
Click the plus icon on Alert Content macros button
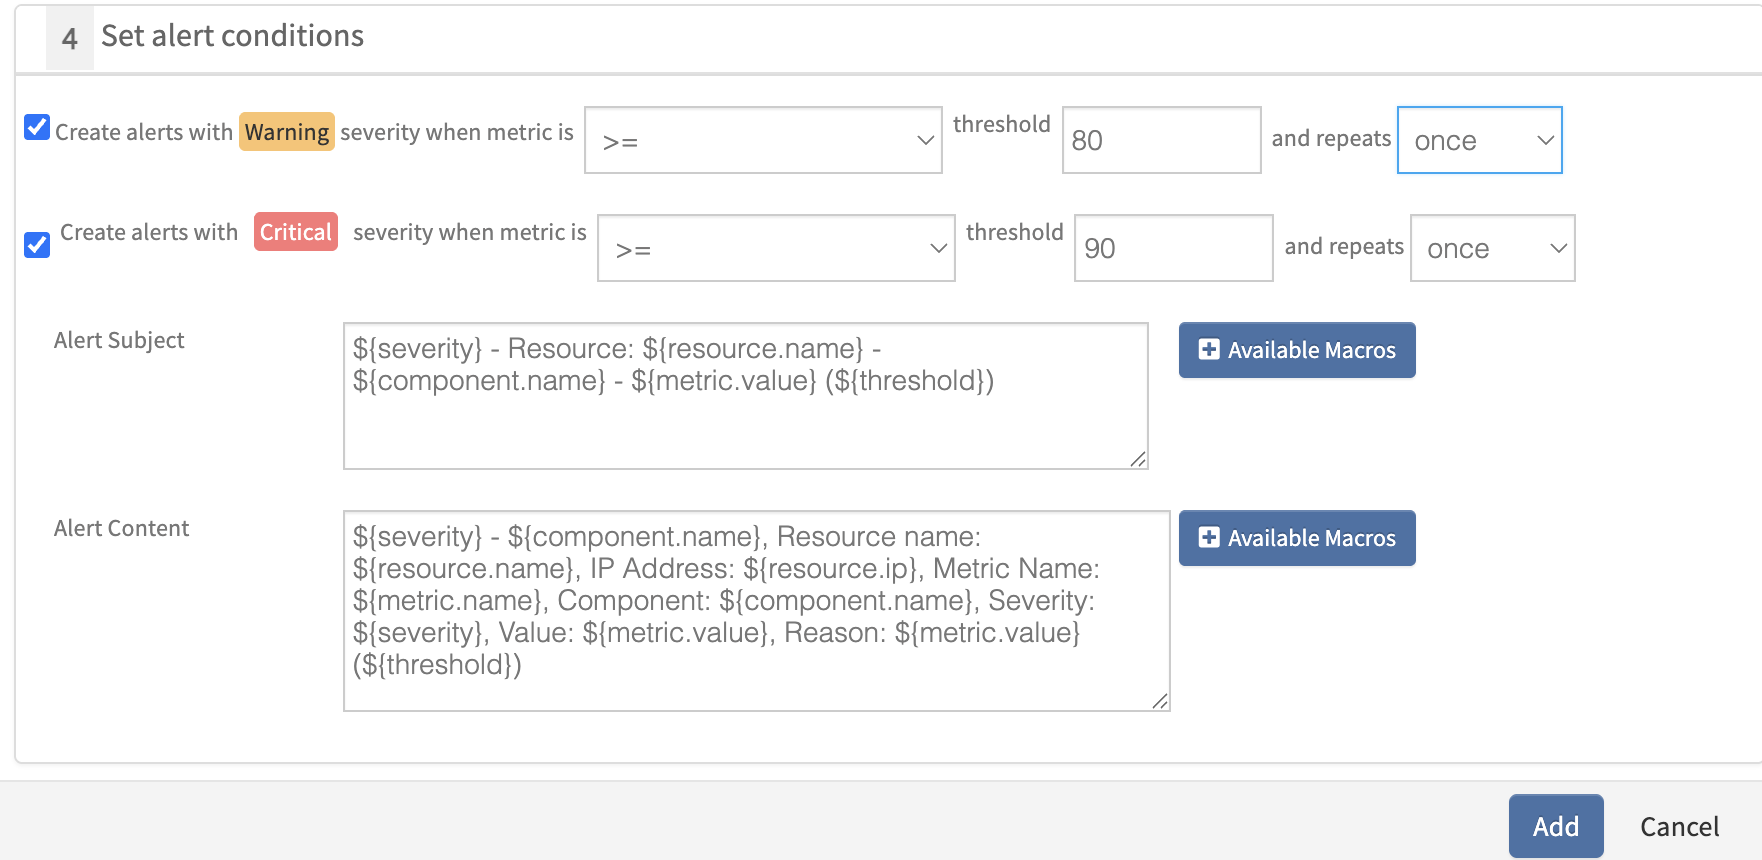click(1209, 538)
